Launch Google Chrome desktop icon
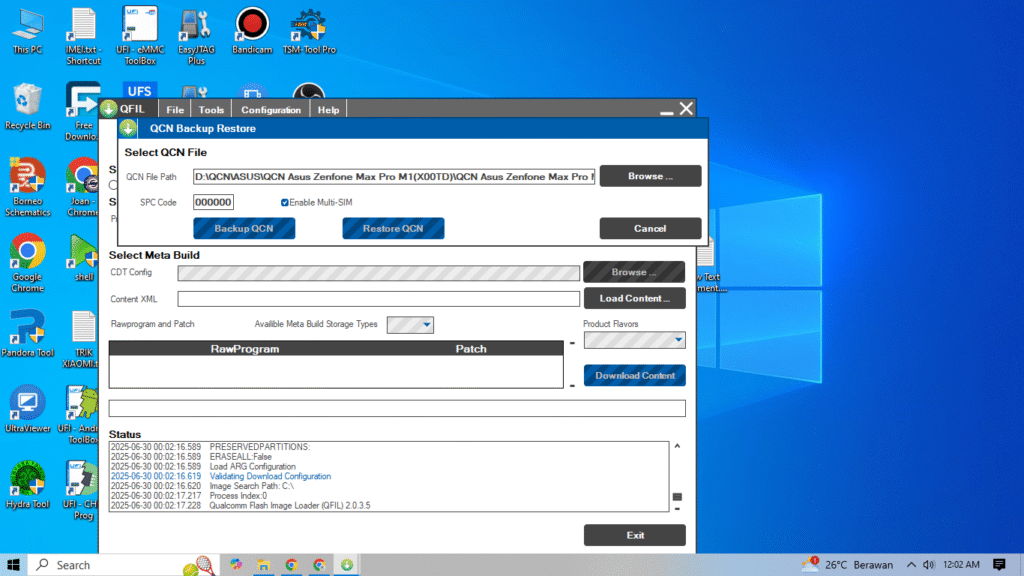Image resolution: width=1024 pixels, height=576 pixels. point(27,263)
